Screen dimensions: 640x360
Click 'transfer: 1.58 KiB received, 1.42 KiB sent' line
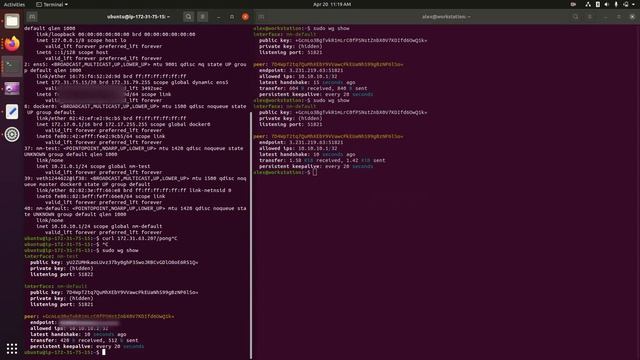pos(322,160)
